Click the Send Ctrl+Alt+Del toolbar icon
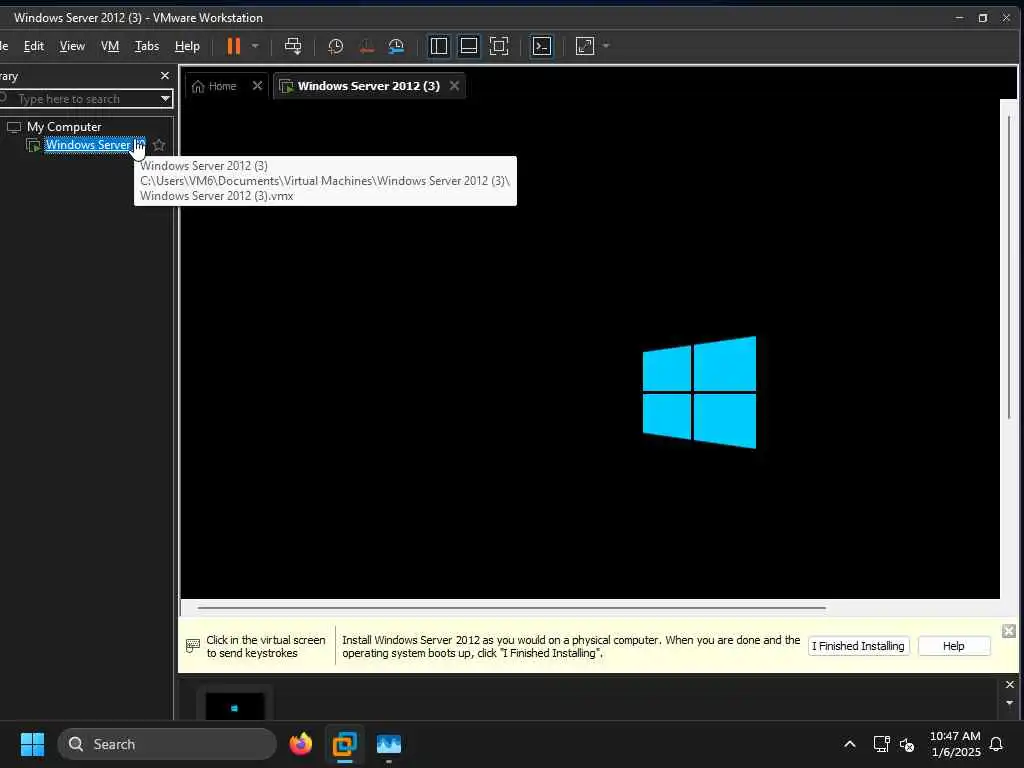The width and height of the screenshot is (1024, 768). tap(293, 46)
